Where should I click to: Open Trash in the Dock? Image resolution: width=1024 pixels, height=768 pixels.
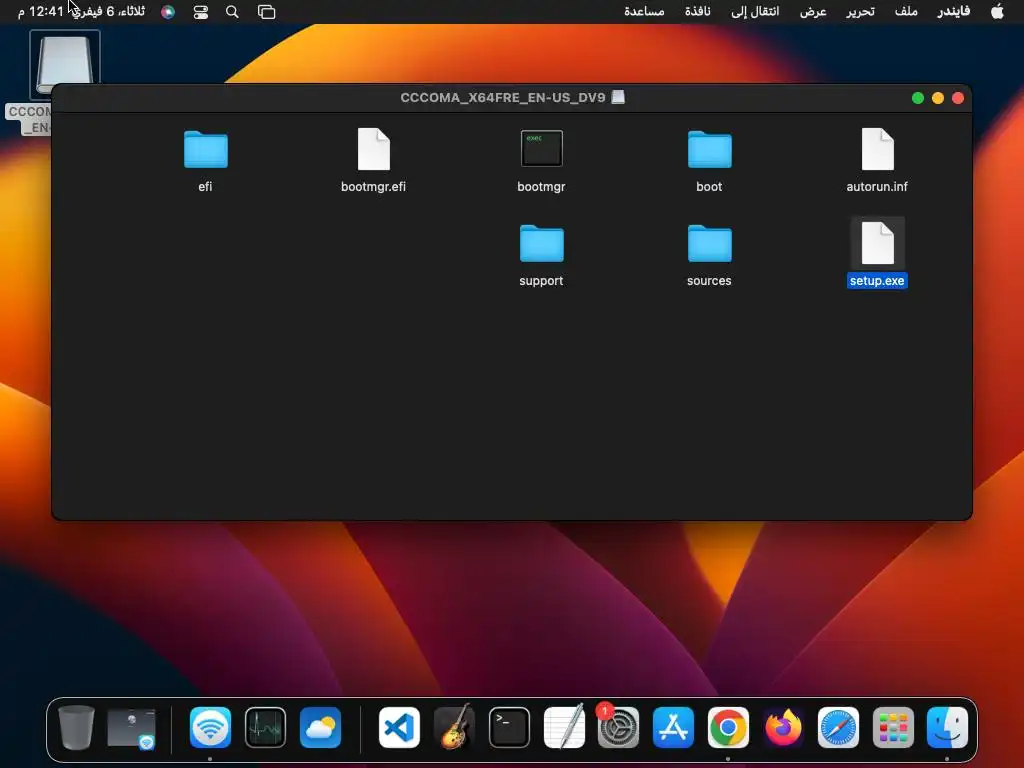pyautogui.click(x=76, y=727)
